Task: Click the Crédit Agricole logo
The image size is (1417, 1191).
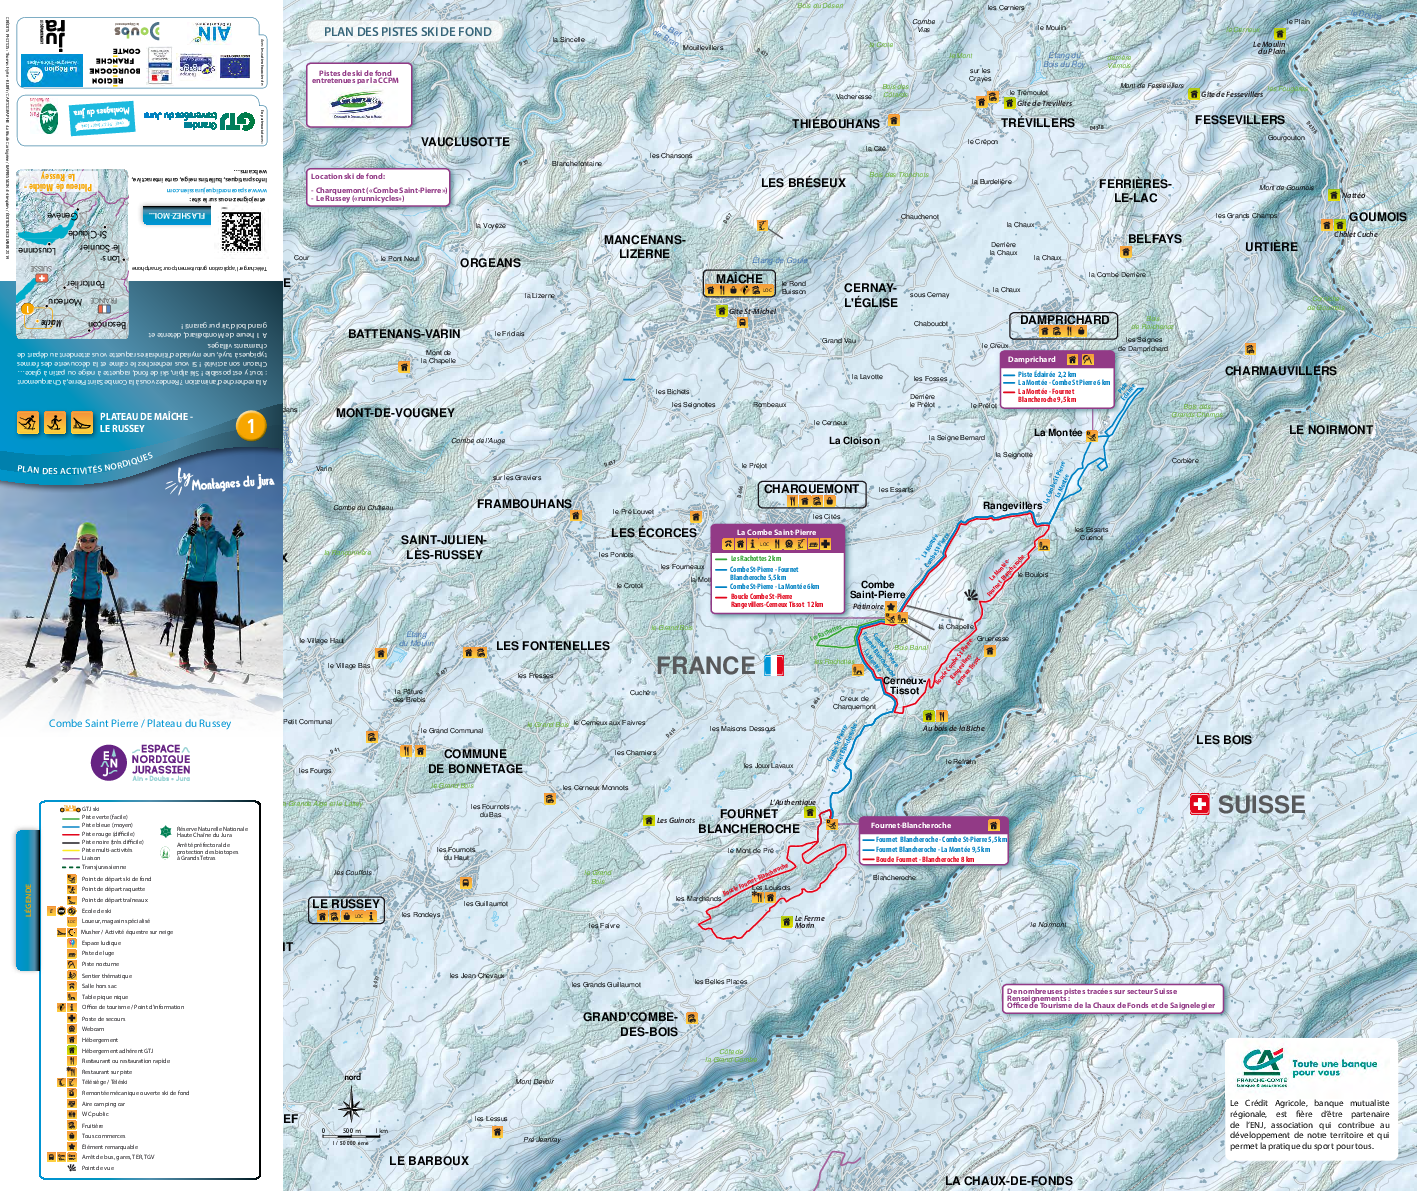Action: (1263, 1066)
